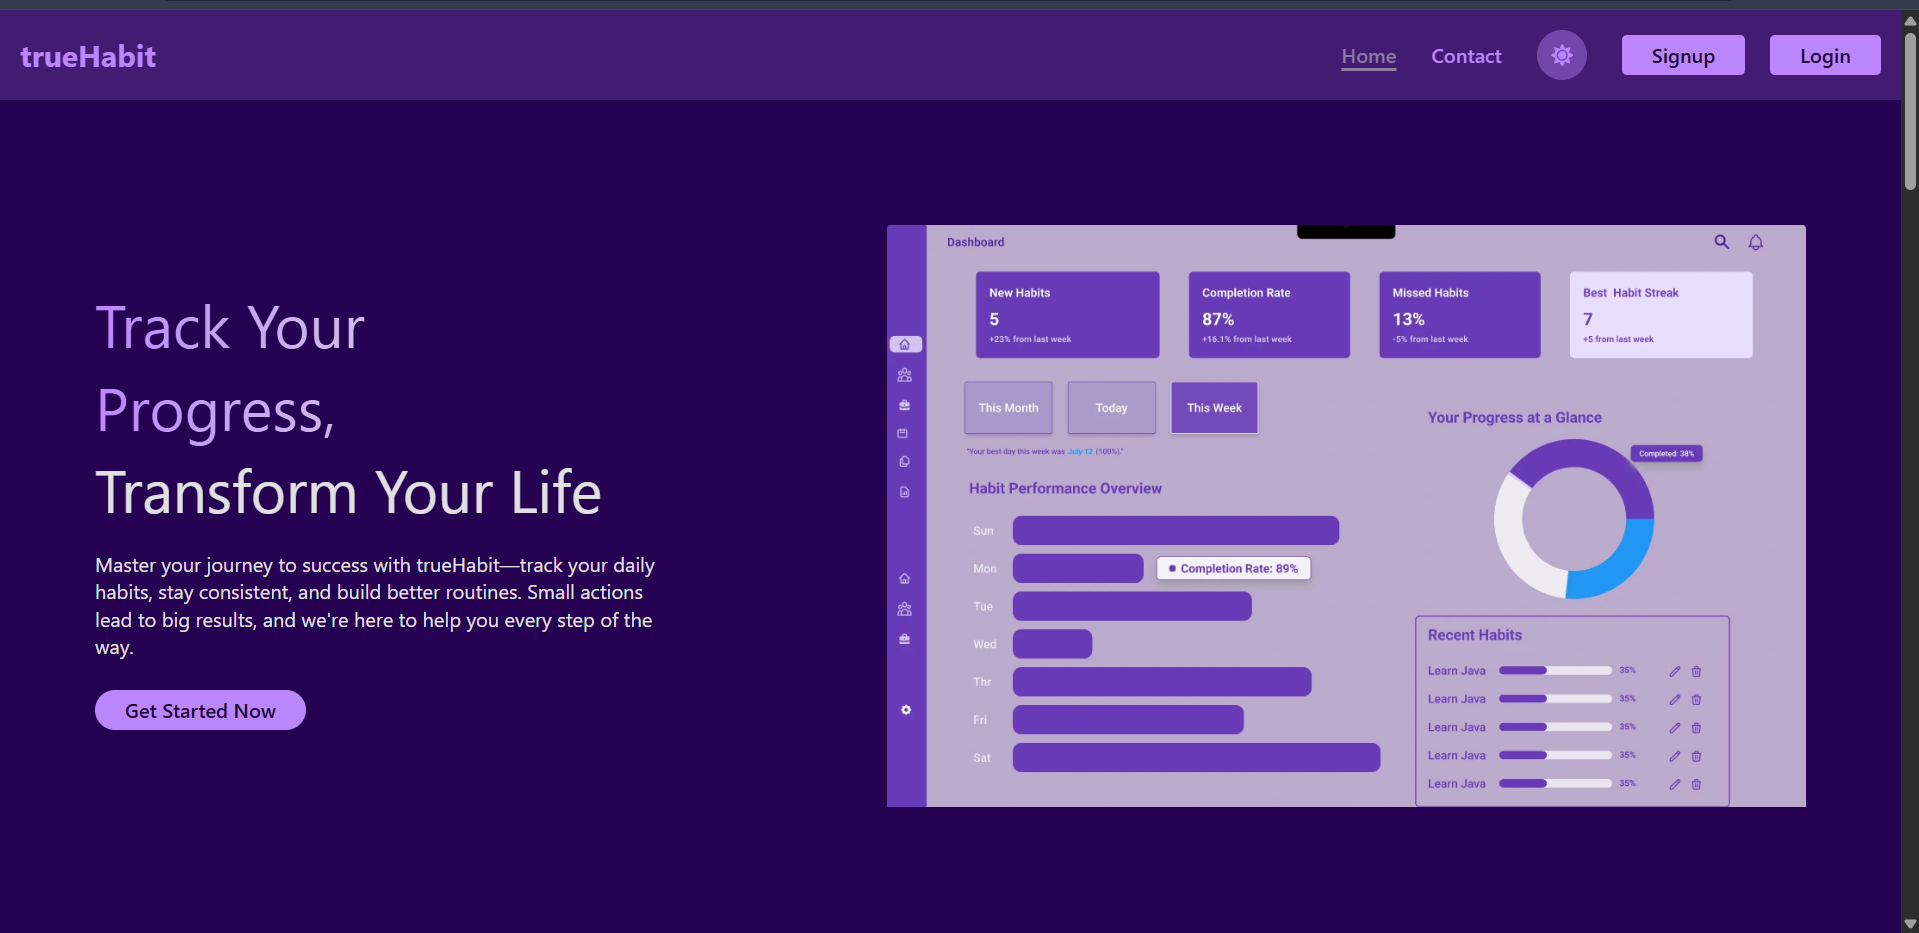This screenshot has height=933, width=1919.
Task: Click the Recent Habits heading
Action: tap(1474, 635)
